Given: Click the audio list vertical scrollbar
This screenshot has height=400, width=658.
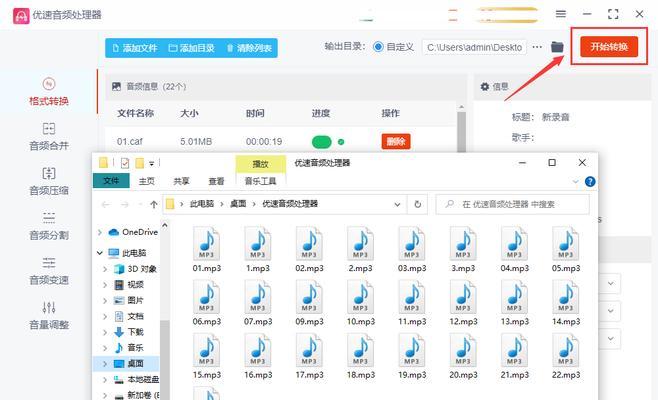Looking at the screenshot, I should (x=462, y=130).
